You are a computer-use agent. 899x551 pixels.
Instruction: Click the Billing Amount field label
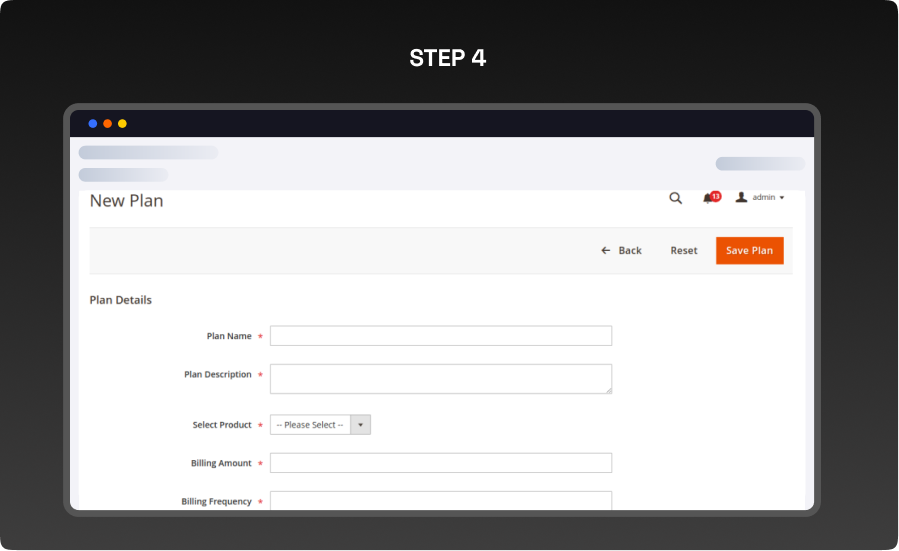(221, 464)
